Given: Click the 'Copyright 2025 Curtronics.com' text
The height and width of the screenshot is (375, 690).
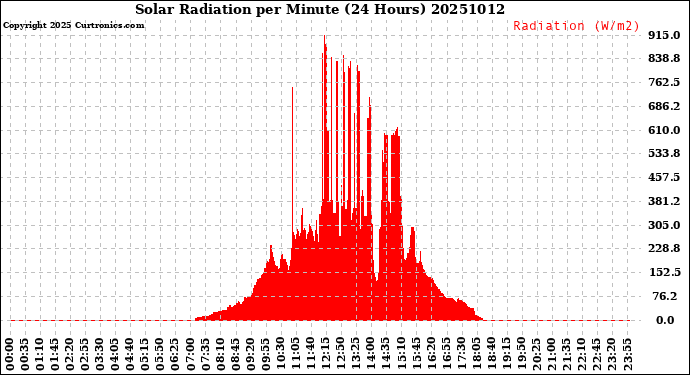Looking at the screenshot, I should click(x=73, y=25).
